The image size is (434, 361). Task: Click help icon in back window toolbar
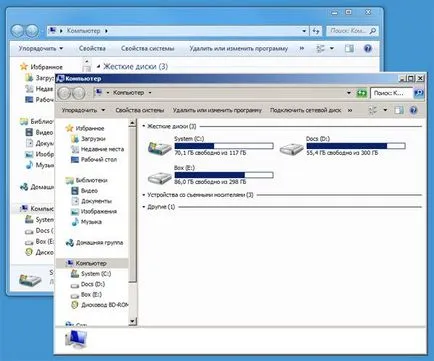[x=368, y=49]
